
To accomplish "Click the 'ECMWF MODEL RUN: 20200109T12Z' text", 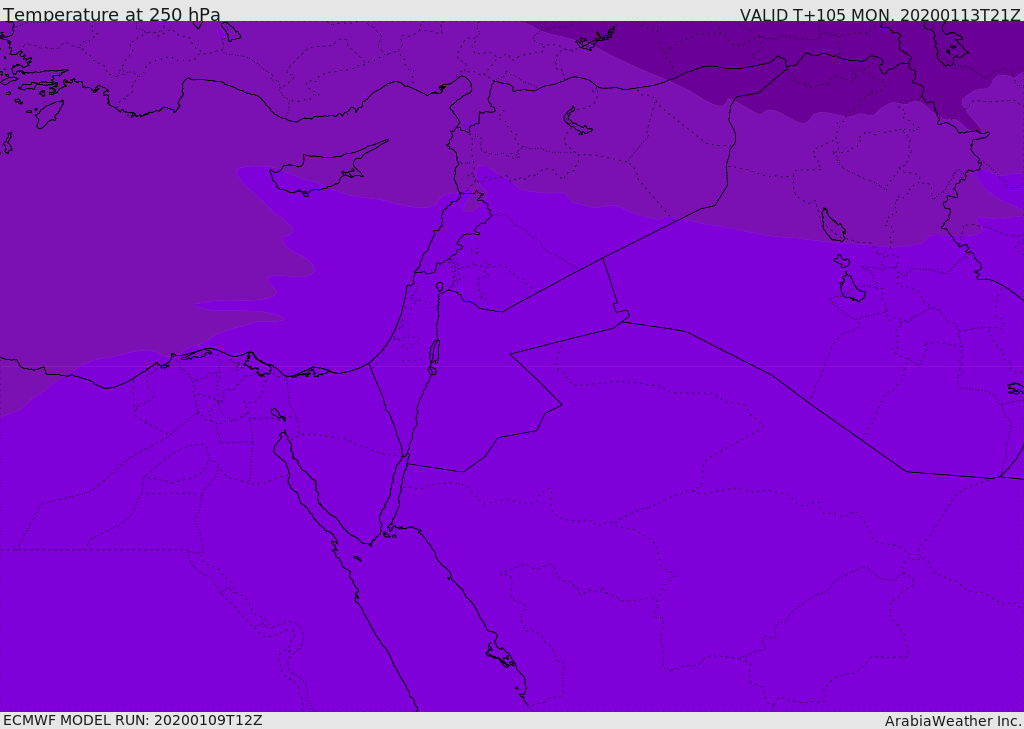I will tap(133, 720).
